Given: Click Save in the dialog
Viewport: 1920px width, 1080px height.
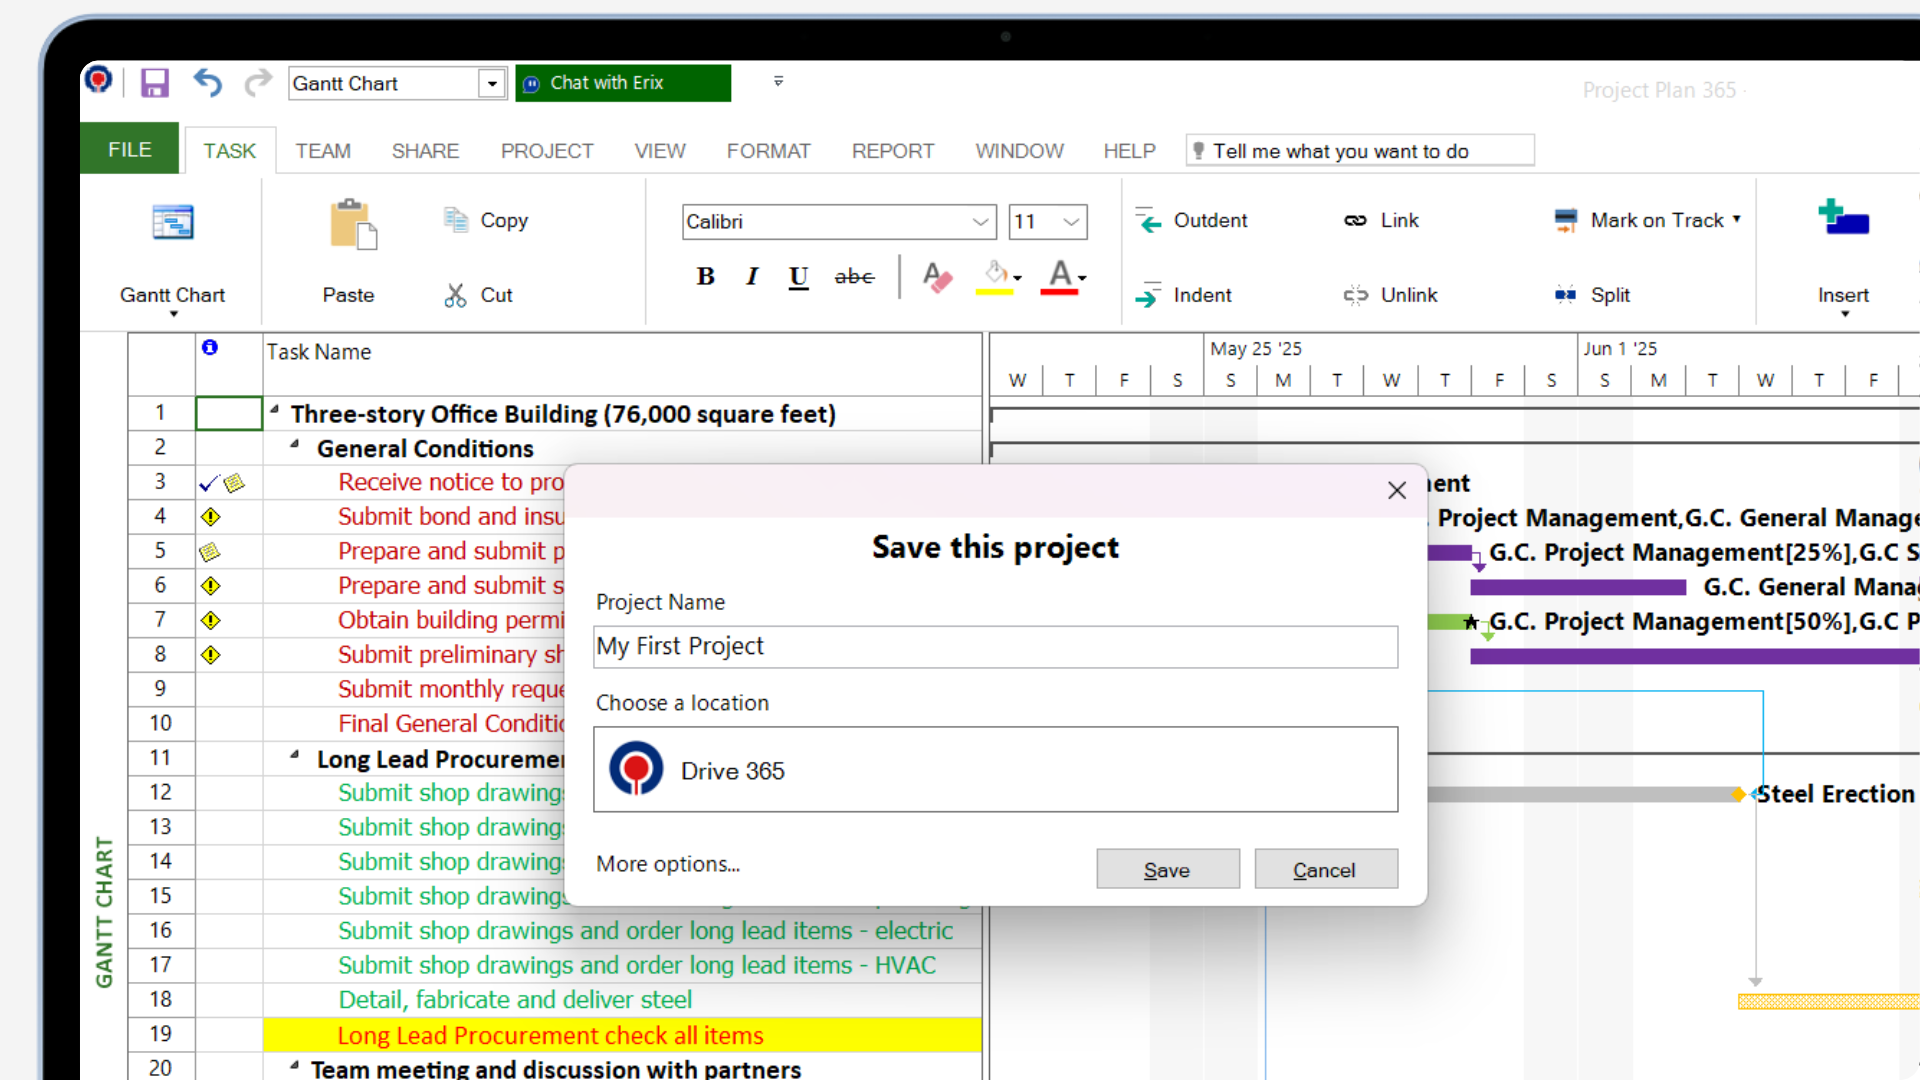Looking at the screenshot, I should (x=1167, y=869).
